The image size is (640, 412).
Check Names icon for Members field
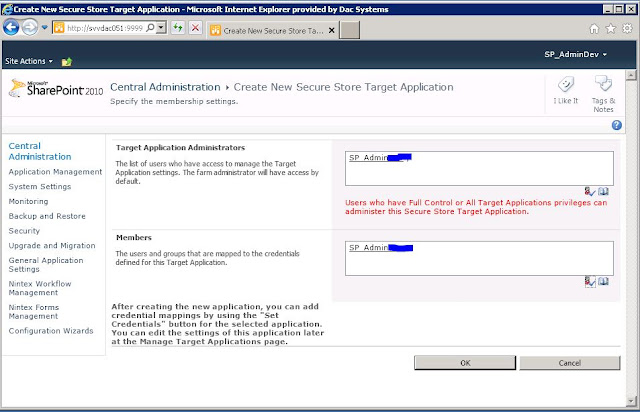590,281
